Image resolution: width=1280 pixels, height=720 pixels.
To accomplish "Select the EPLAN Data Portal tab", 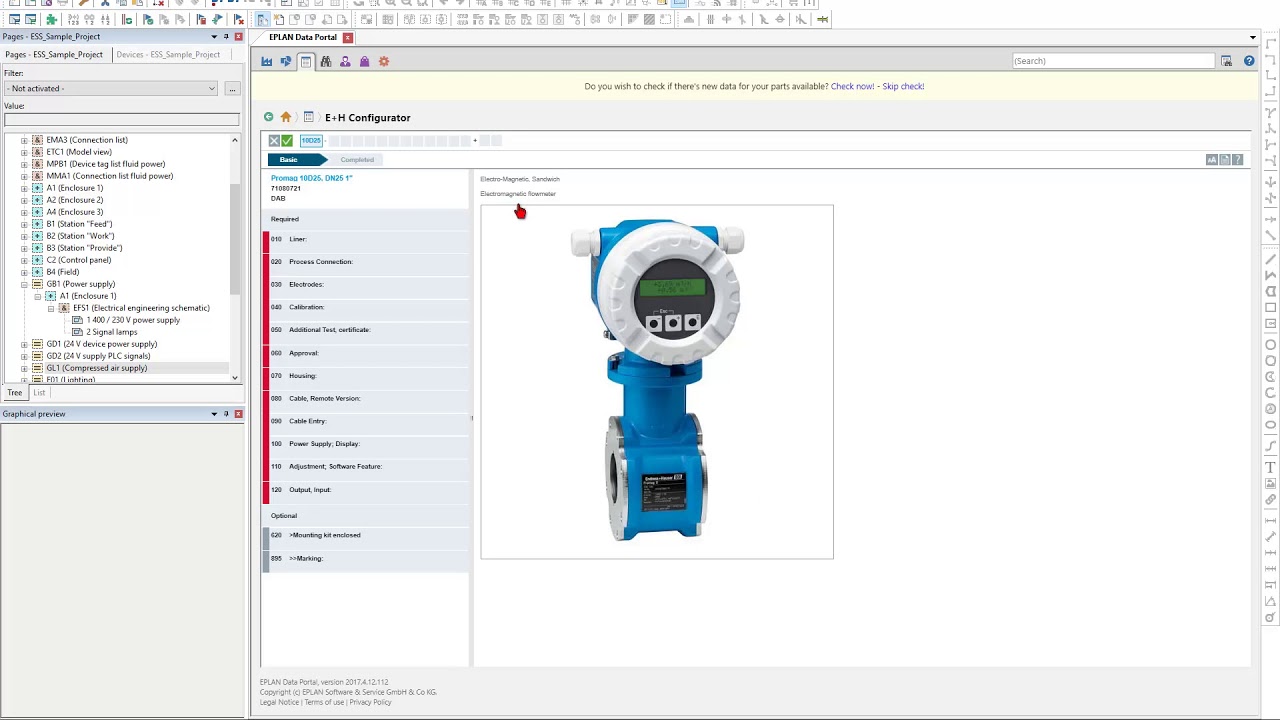I will (303, 38).
